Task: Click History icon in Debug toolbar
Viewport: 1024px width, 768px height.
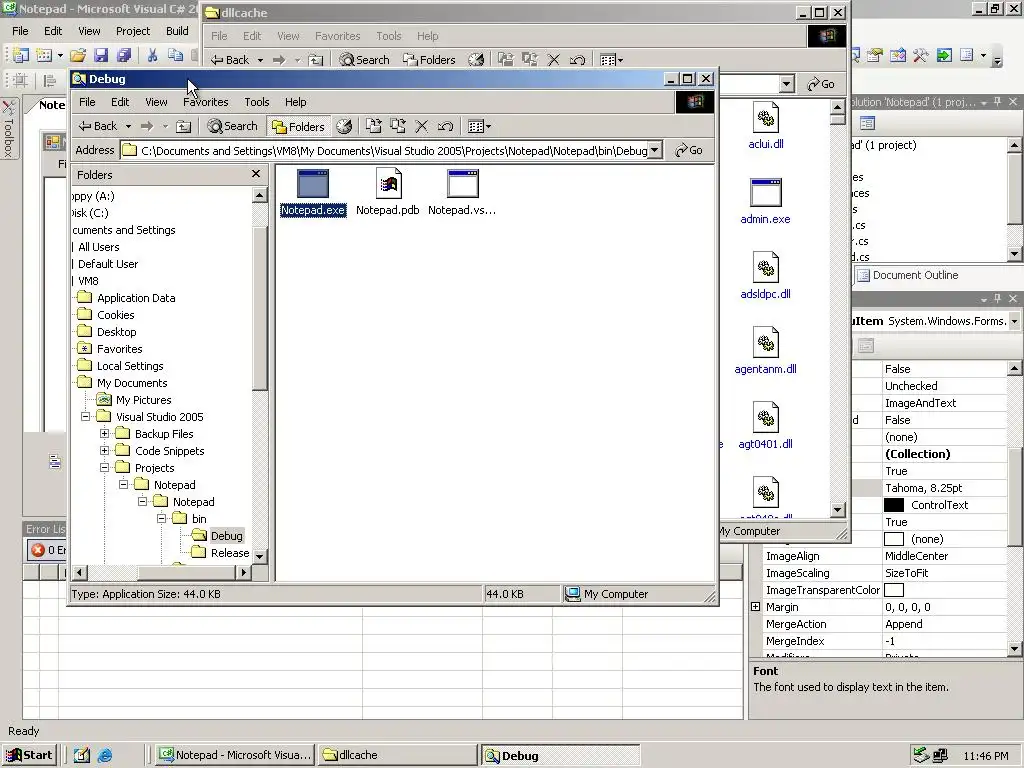Action: point(344,126)
